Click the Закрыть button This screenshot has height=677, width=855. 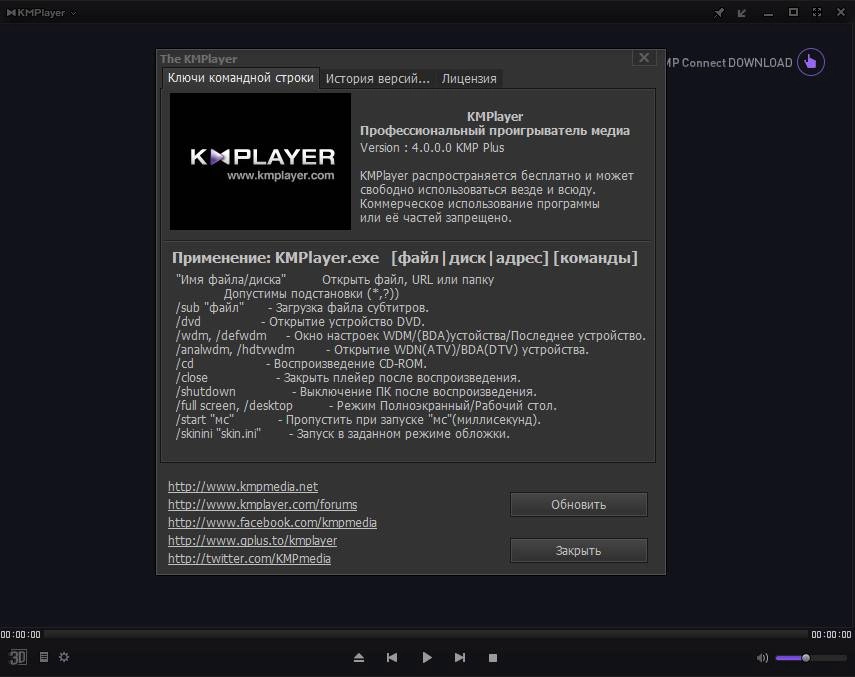coord(579,551)
